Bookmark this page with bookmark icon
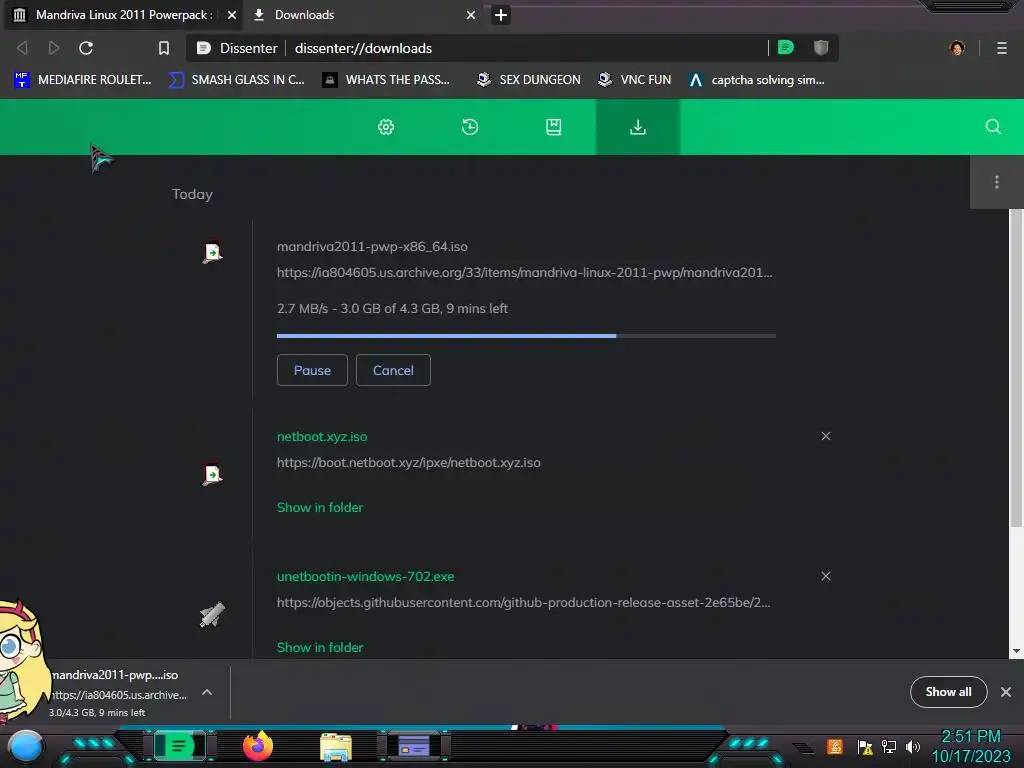Image resolution: width=1024 pixels, height=768 pixels. click(x=164, y=48)
